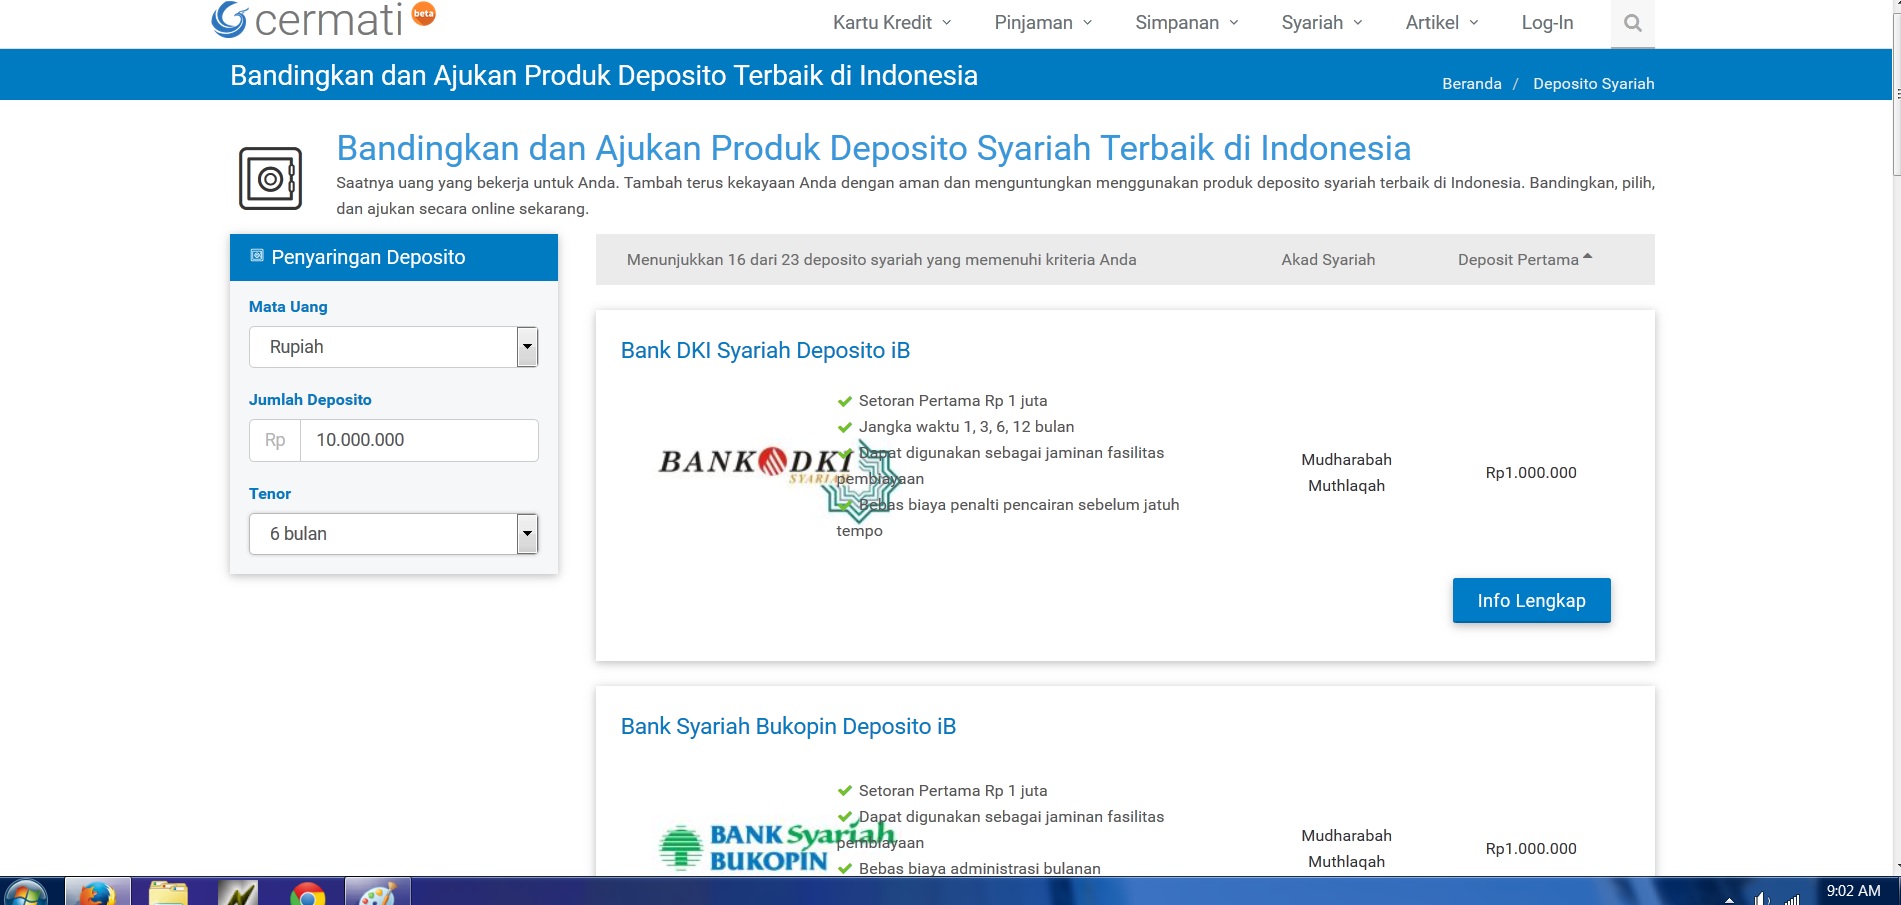Open the Mata Uang Rupiah dropdown
The height and width of the screenshot is (905, 1901).
pos(393,347)
